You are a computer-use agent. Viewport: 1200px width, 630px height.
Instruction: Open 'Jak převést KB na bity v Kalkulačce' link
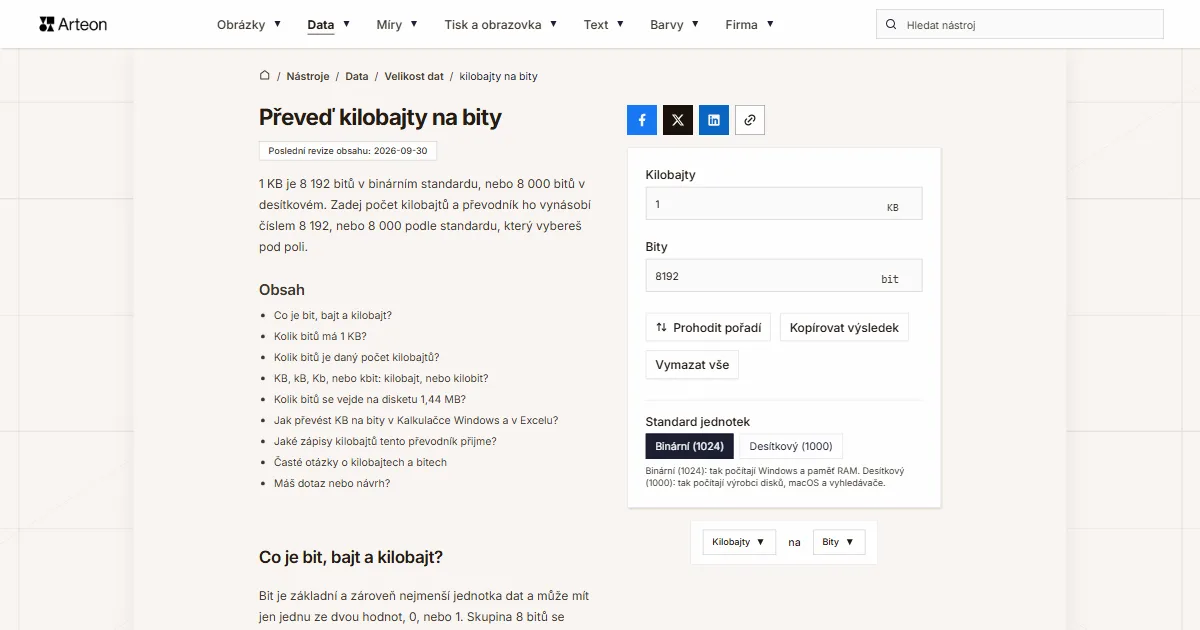[416, 420]
